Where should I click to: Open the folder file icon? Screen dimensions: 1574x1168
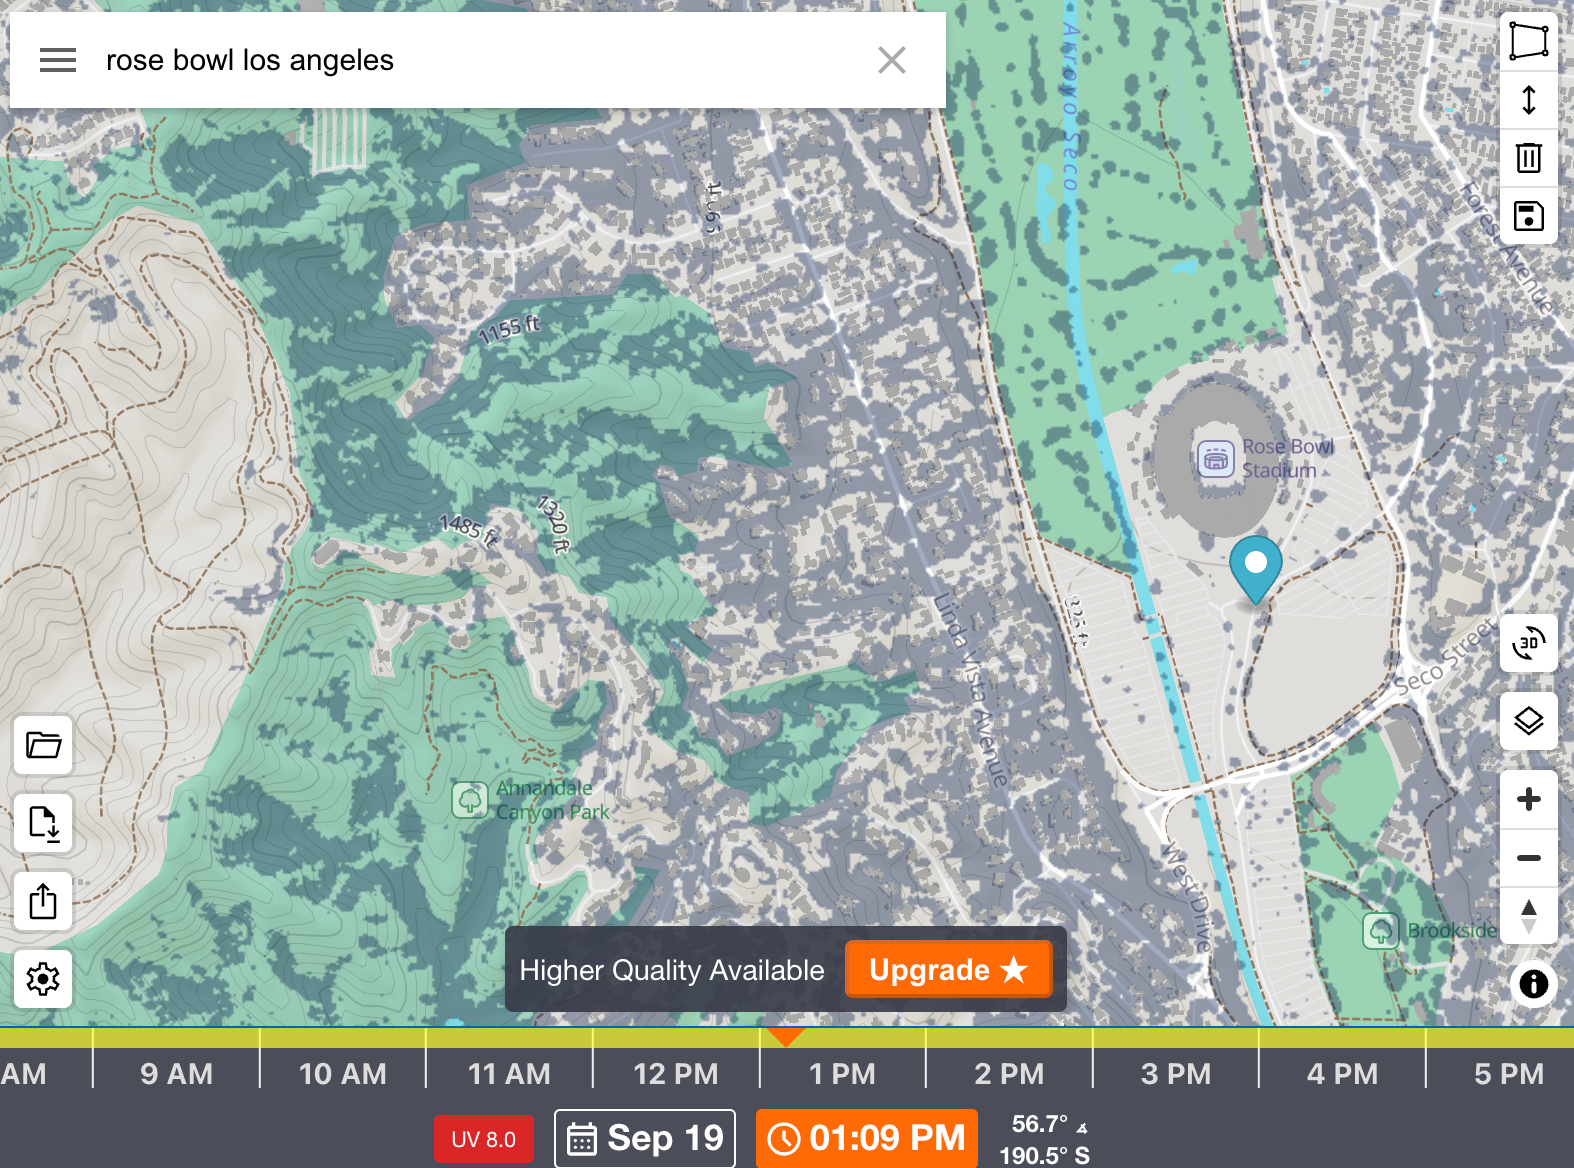point(43,745)
